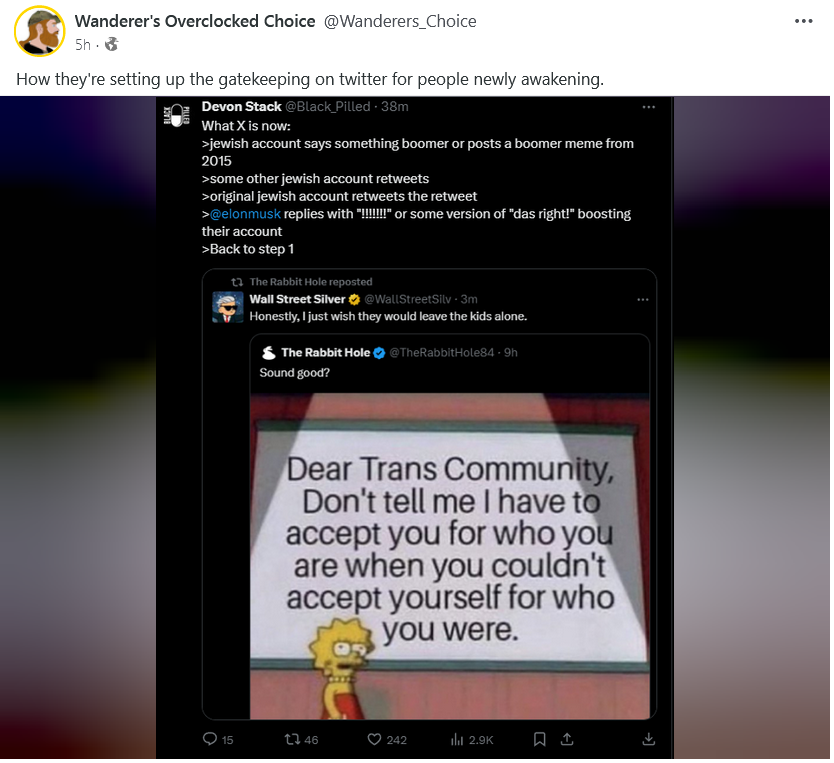The width and height of the screenshot is (834, 763).
Task: Click the Black Pilled avatar logo
Action: click(x=177, y=115)
